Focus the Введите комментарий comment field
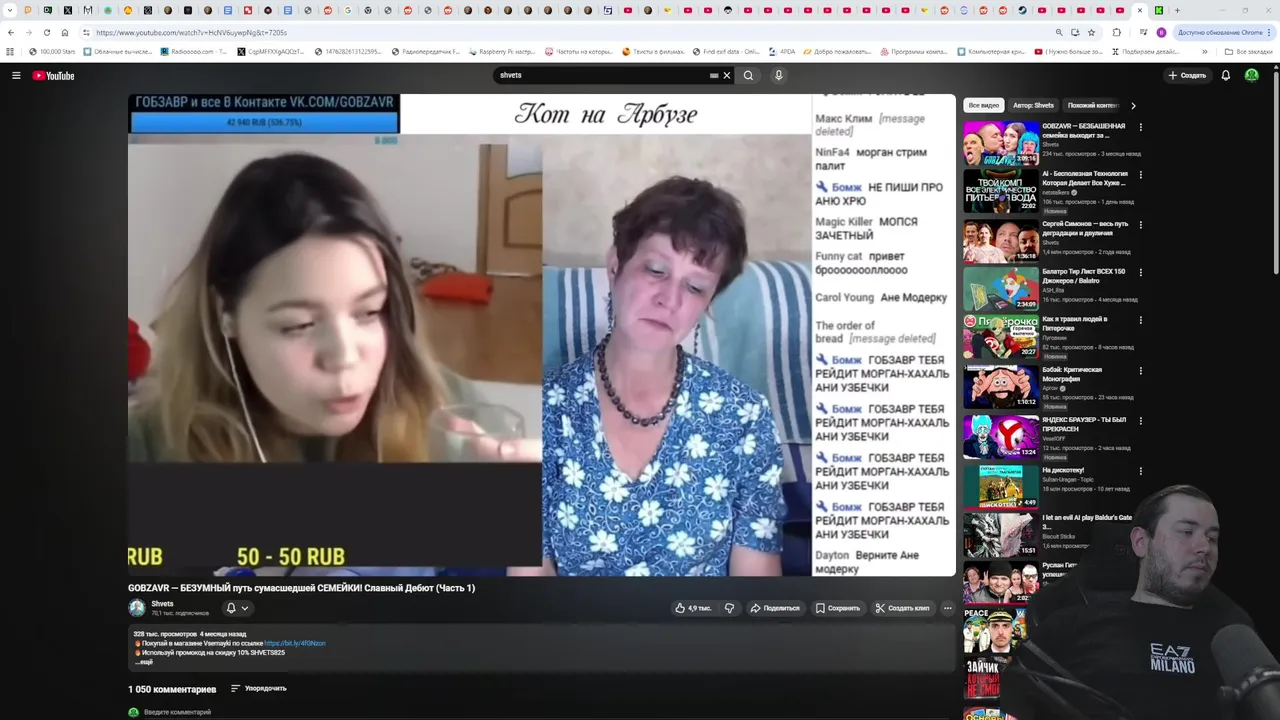Screen dimensions: 1280x720 pos(177,712)
